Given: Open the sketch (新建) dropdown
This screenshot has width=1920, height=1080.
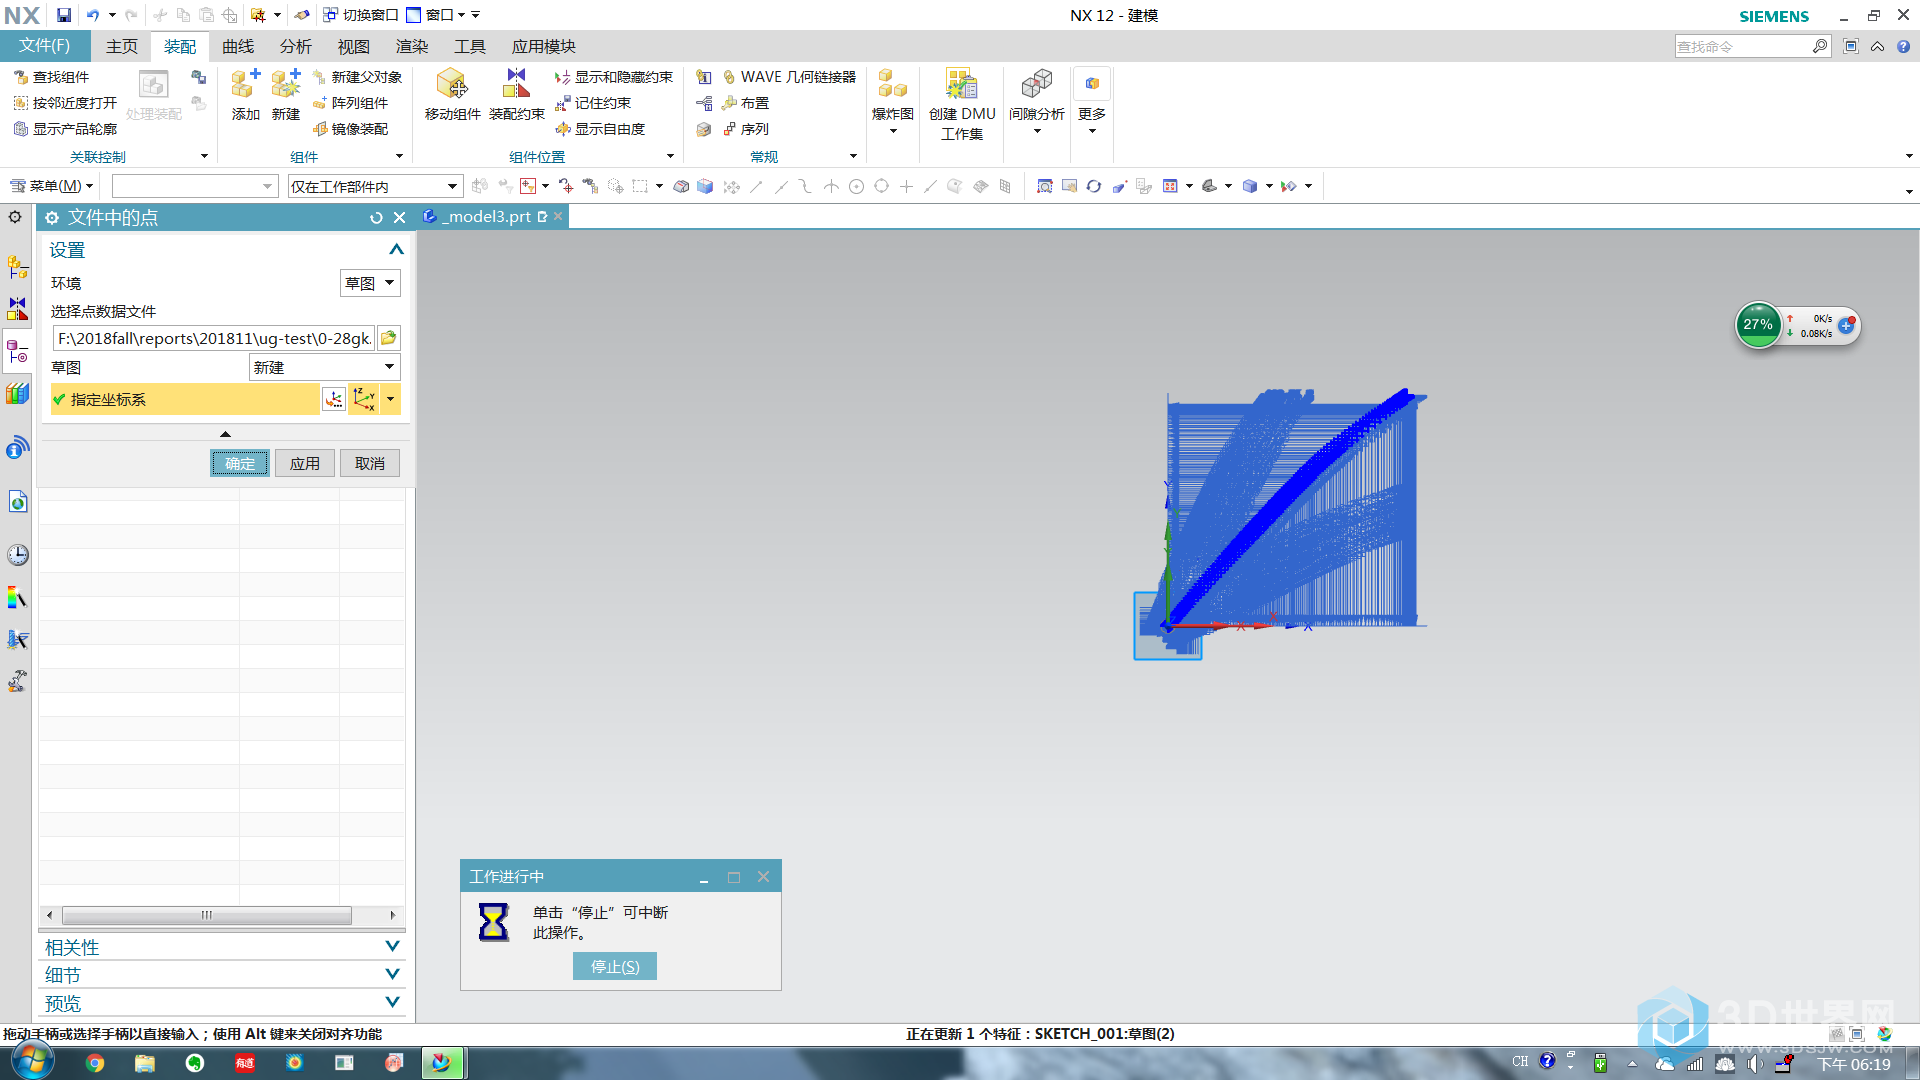Looking at the screenshot, I should (x=324, y=367).
